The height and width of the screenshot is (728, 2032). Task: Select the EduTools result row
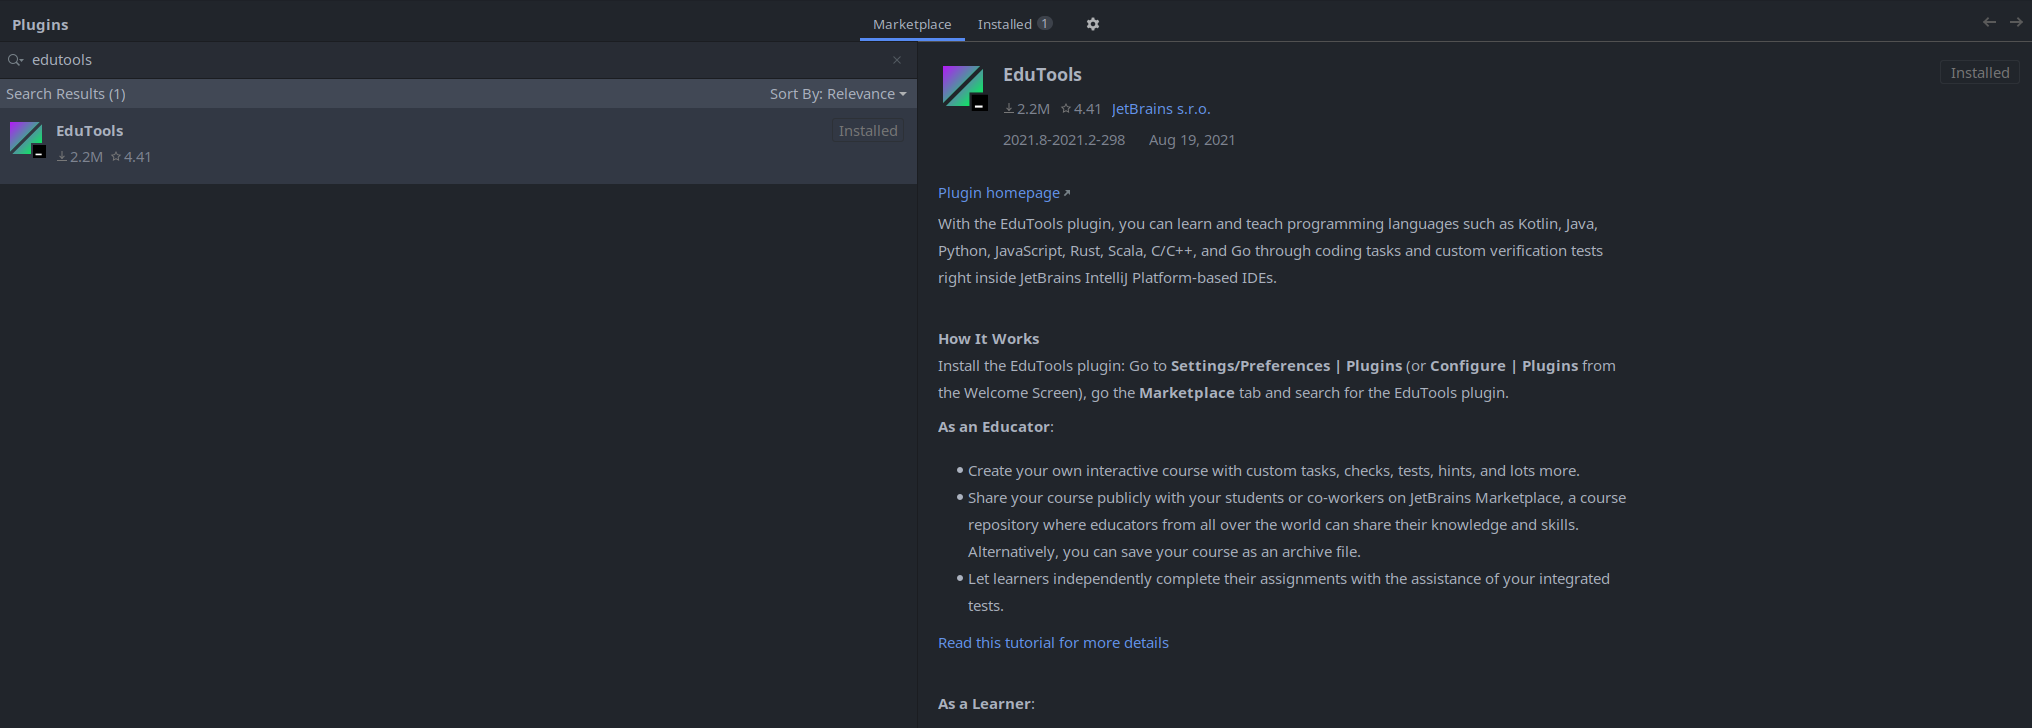pos(458,145)
